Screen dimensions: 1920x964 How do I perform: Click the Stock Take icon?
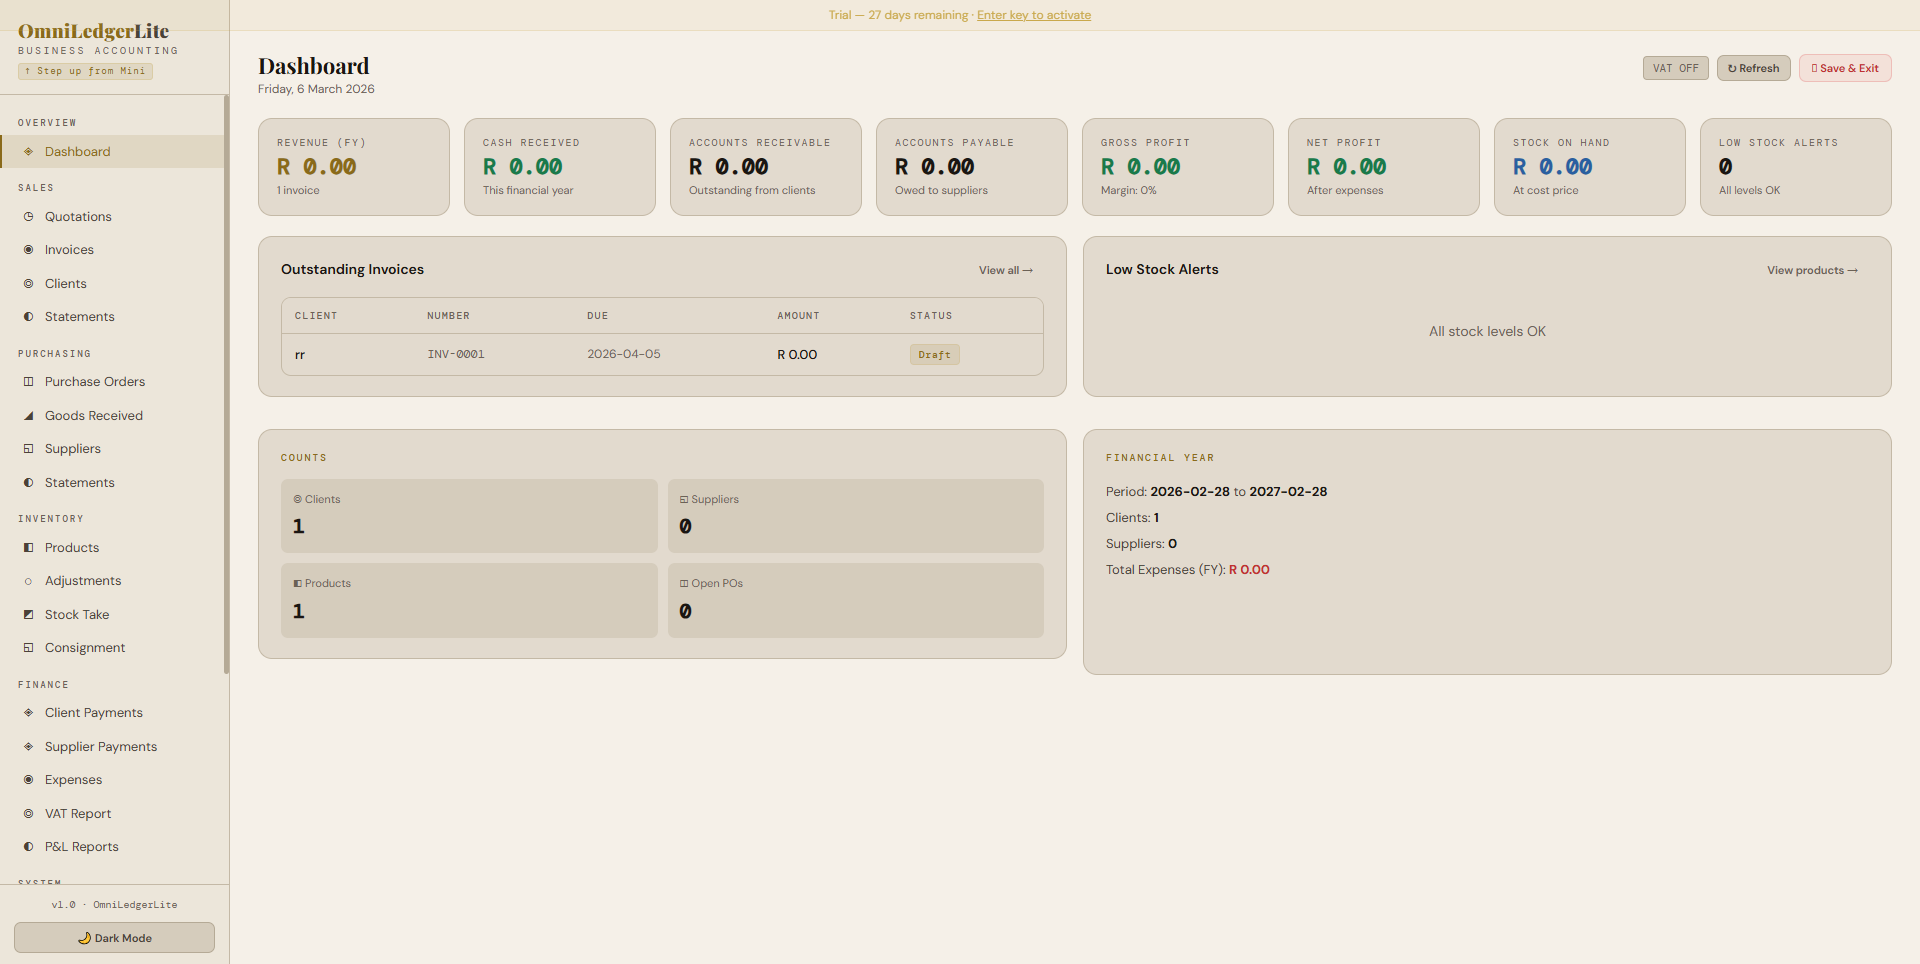28,615
